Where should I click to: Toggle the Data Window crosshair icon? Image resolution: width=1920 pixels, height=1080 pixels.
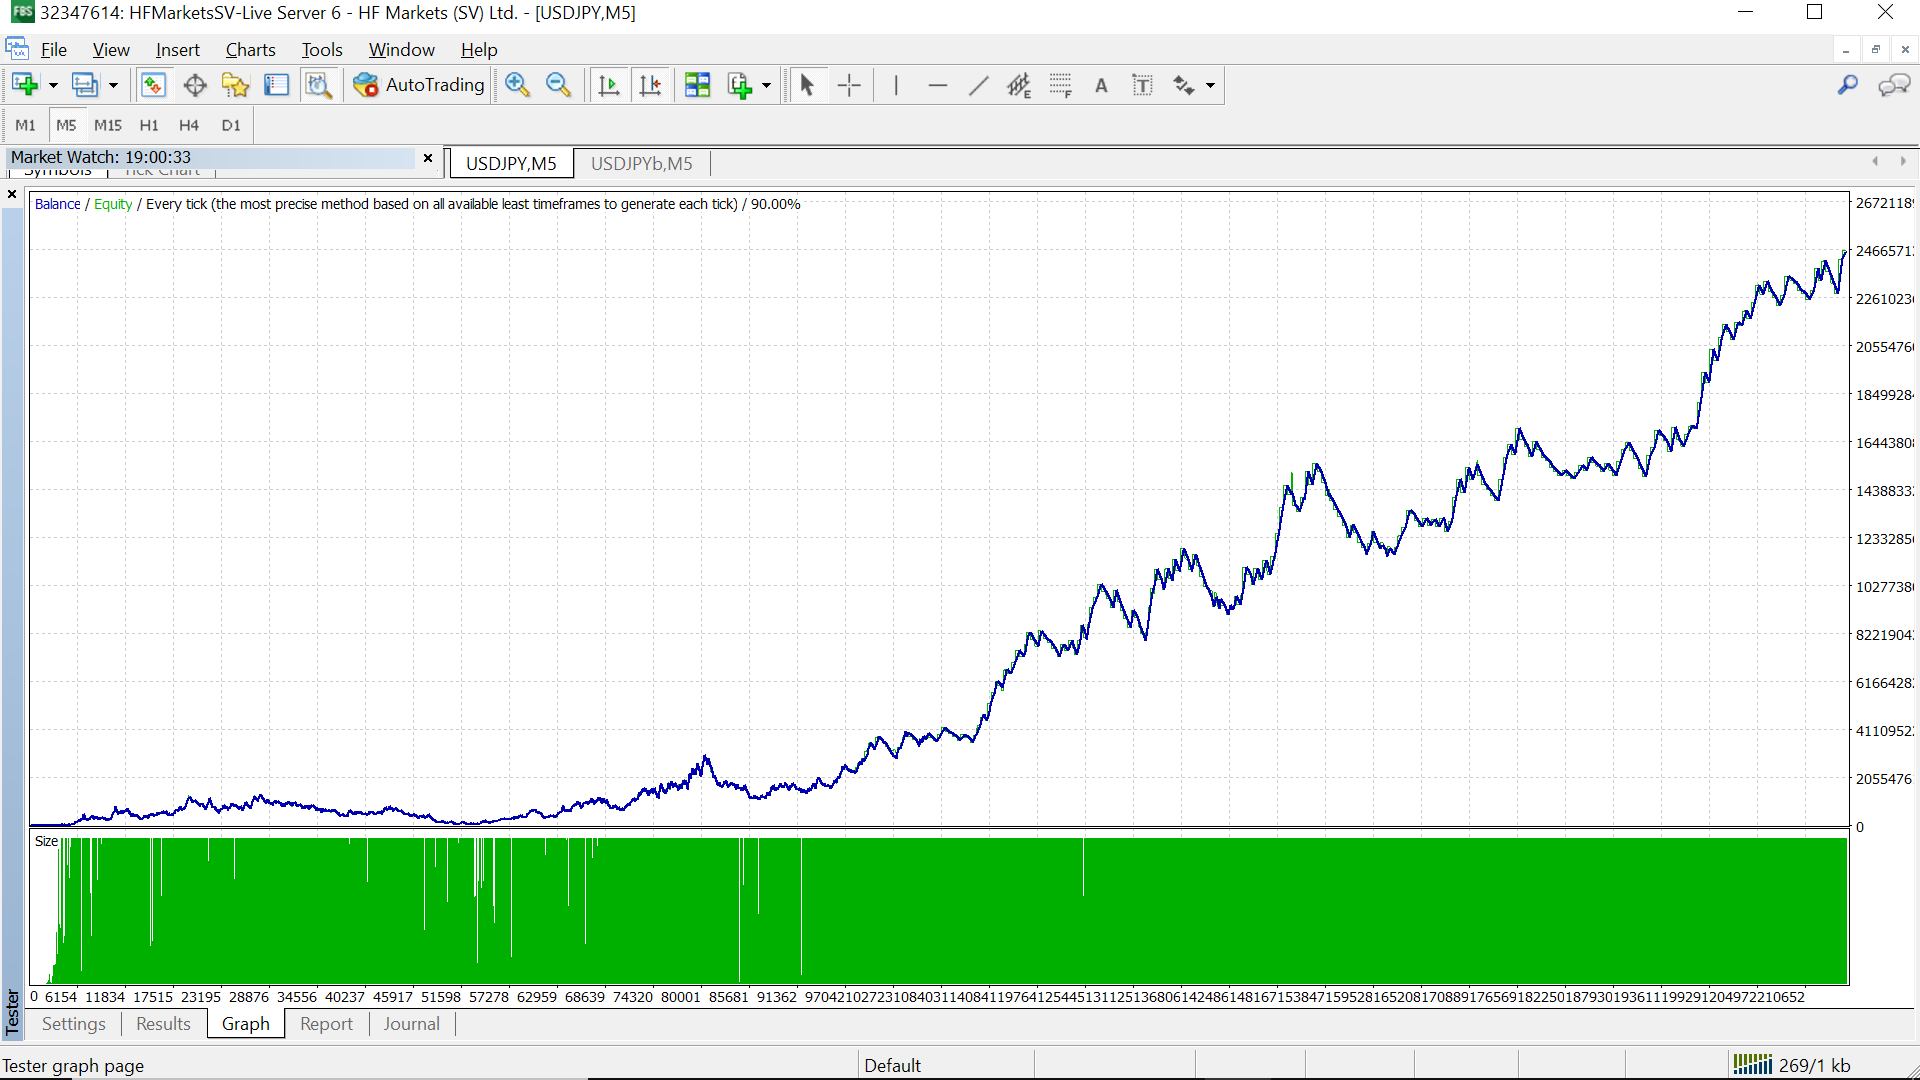point(195,86)
